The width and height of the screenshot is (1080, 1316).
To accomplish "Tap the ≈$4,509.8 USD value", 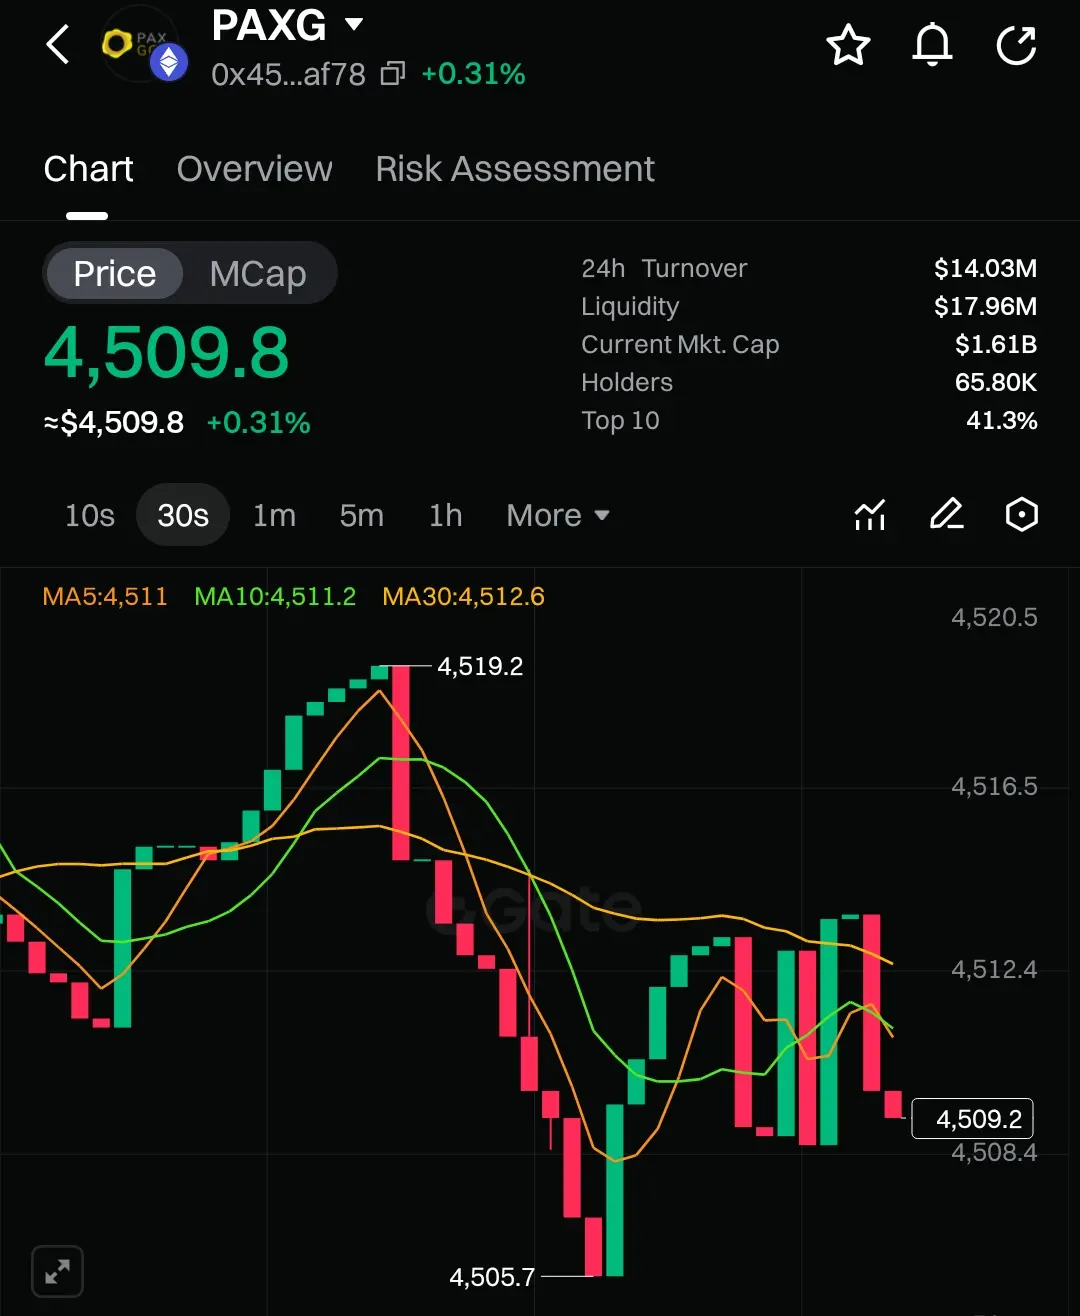I will click(114, 422).
